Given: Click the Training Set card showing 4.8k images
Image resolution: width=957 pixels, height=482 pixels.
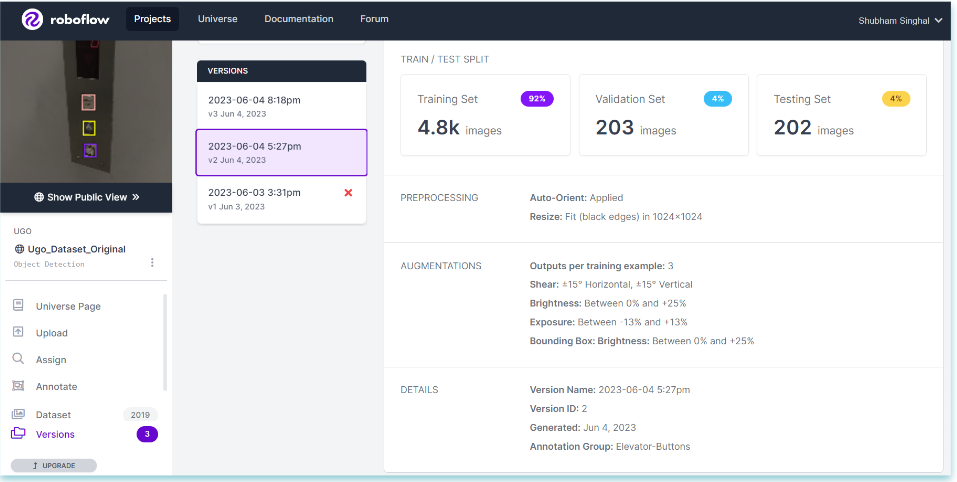Looking at the screenshot, I should 485,115.
